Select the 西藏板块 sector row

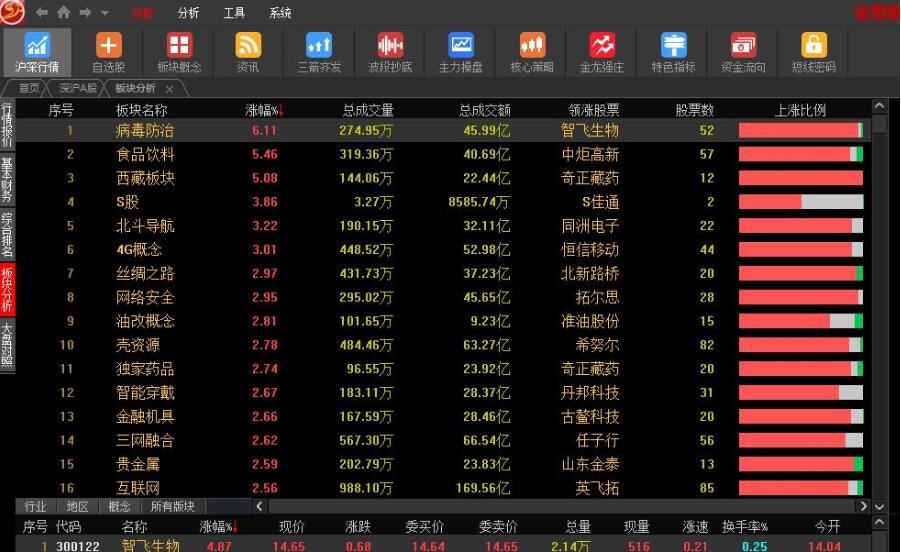pyautogui.click(x=442, y=178)
